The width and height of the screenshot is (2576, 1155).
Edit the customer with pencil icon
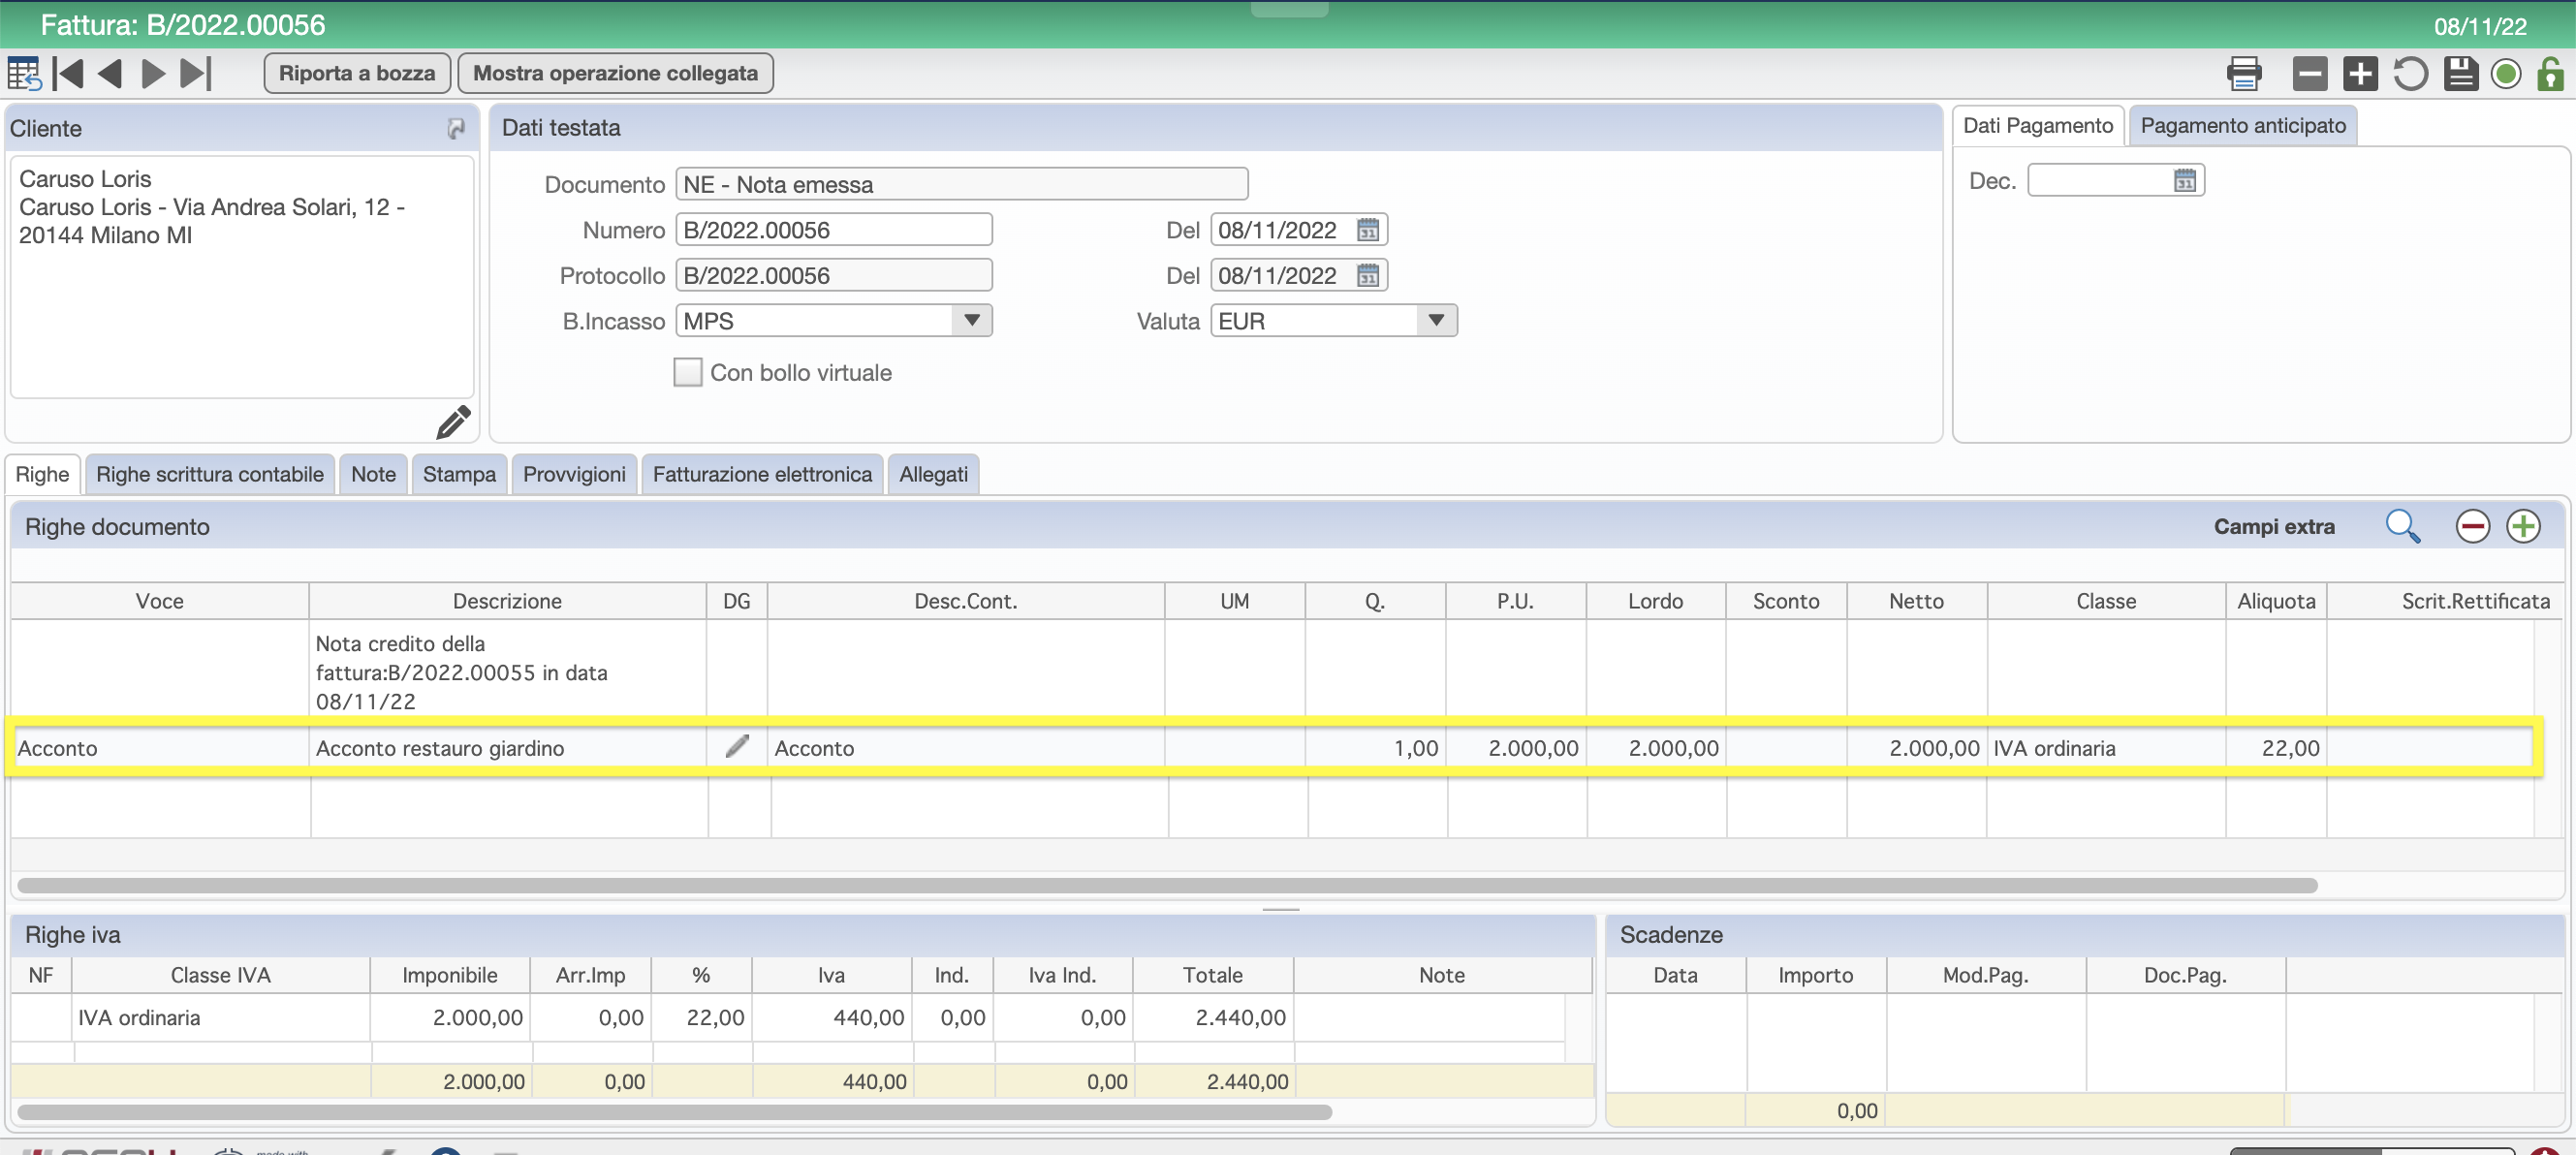453,422
